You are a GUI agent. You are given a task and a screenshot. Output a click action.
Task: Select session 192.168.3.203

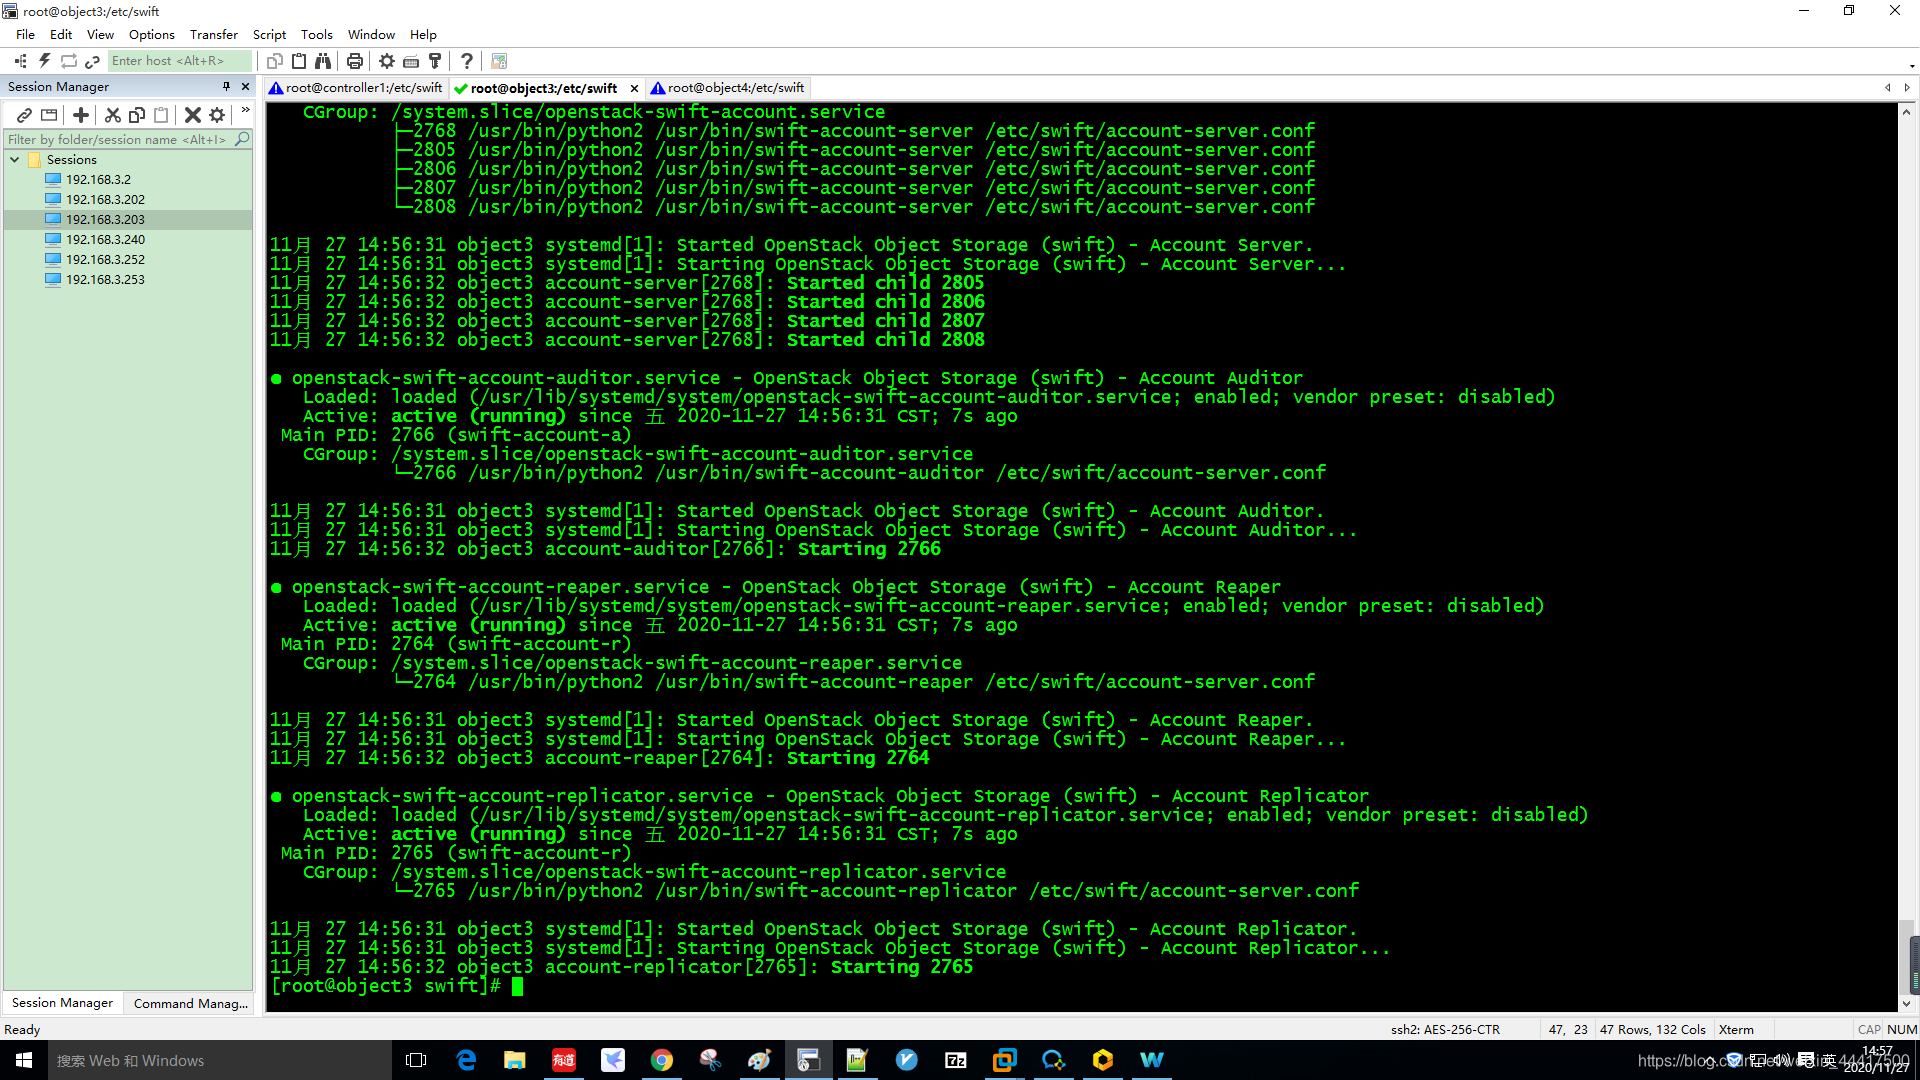(x=105, y=220)
